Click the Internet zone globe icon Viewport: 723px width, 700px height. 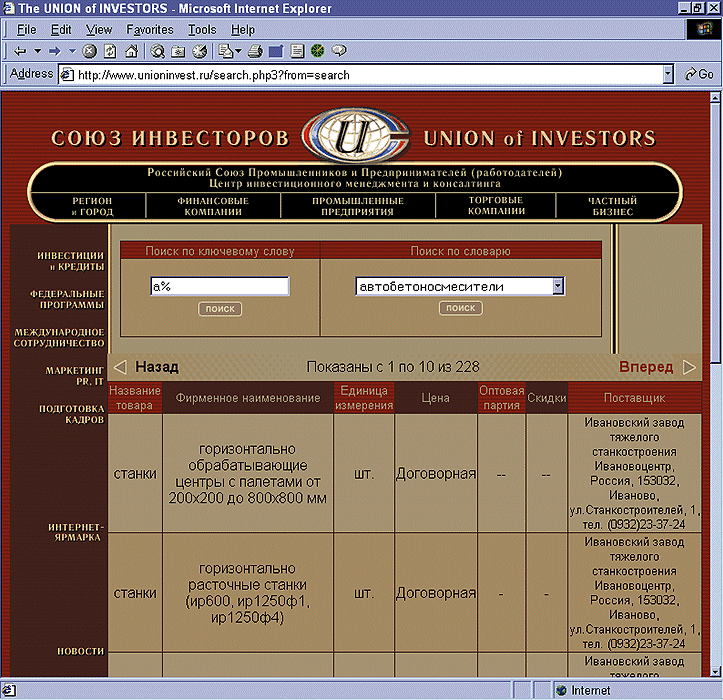coord(561,690)
